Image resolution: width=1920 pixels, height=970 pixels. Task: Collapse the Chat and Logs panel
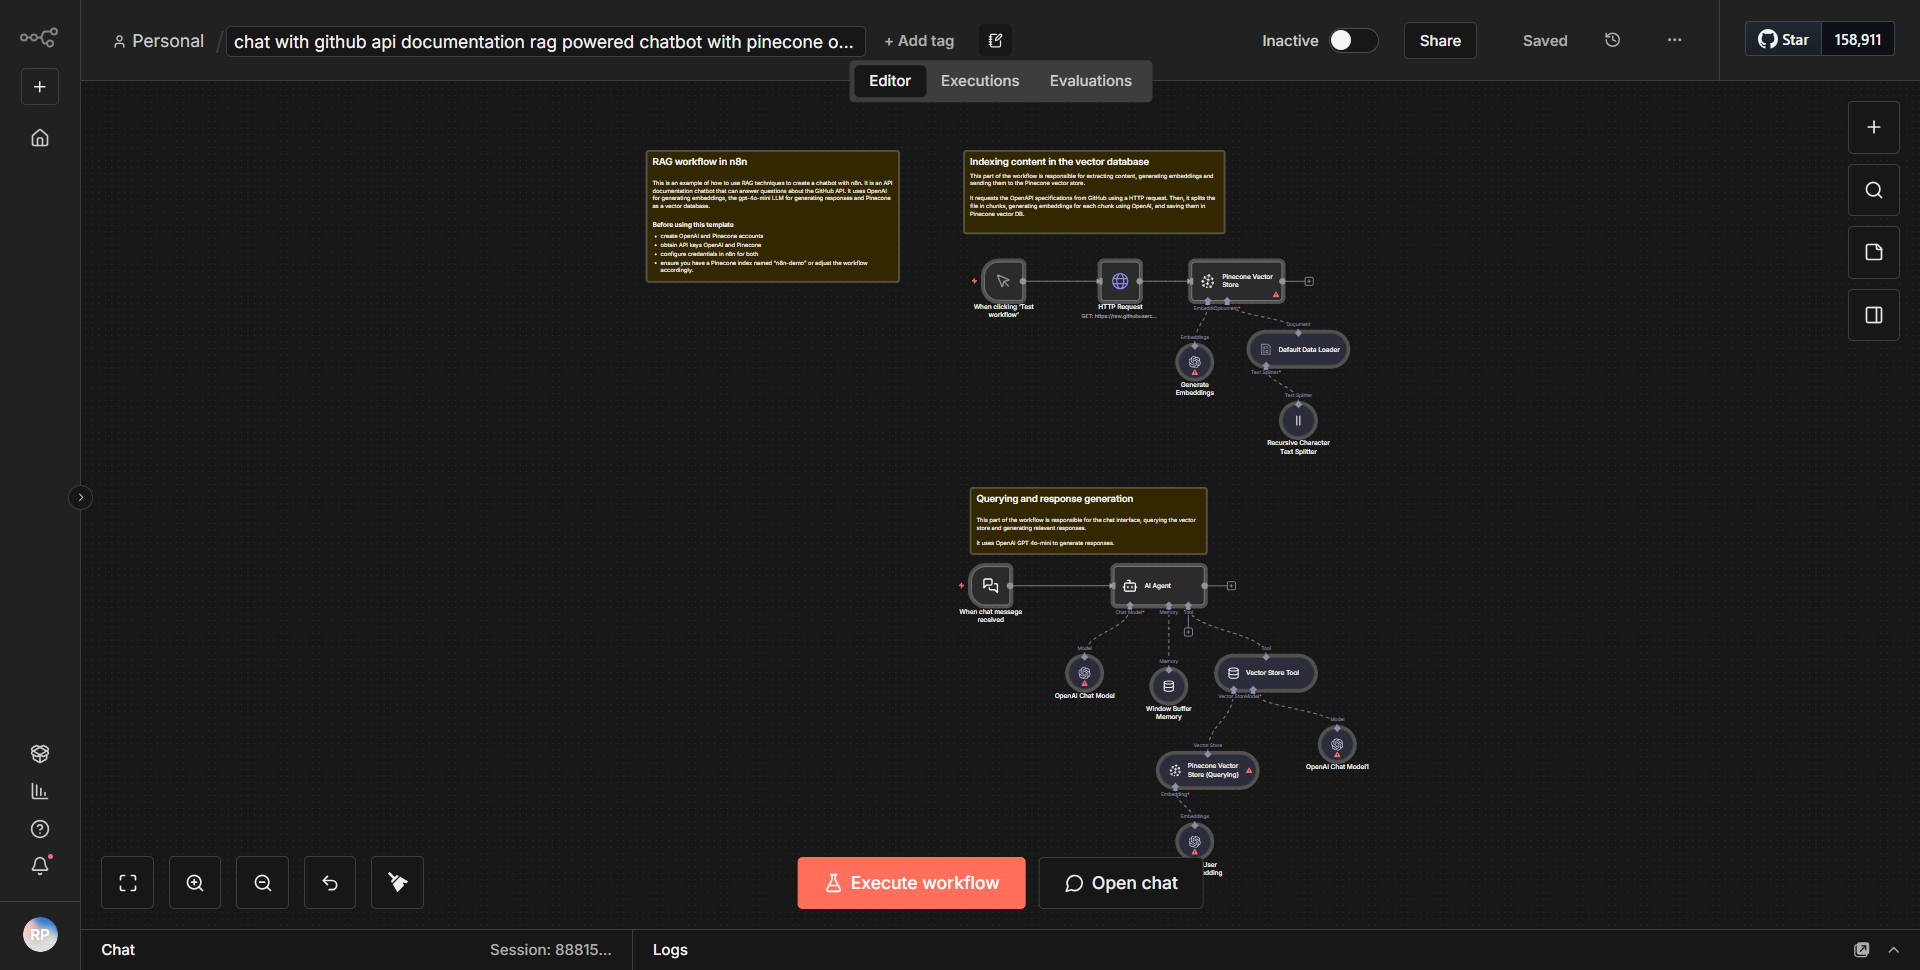(1894, 949)
